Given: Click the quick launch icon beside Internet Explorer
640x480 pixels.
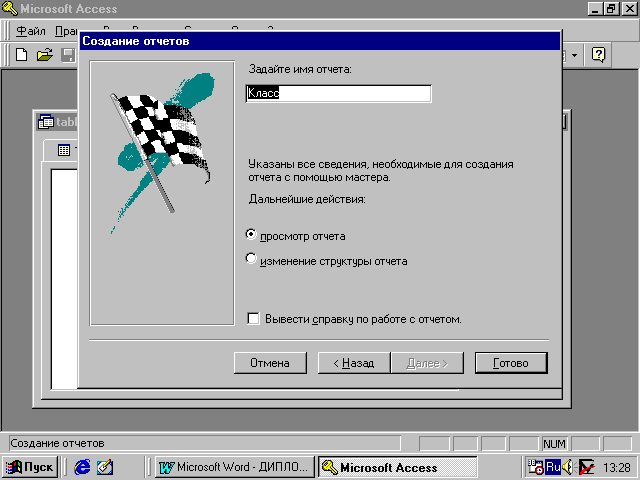Looking at the screenshot, I should click(105, 467).
